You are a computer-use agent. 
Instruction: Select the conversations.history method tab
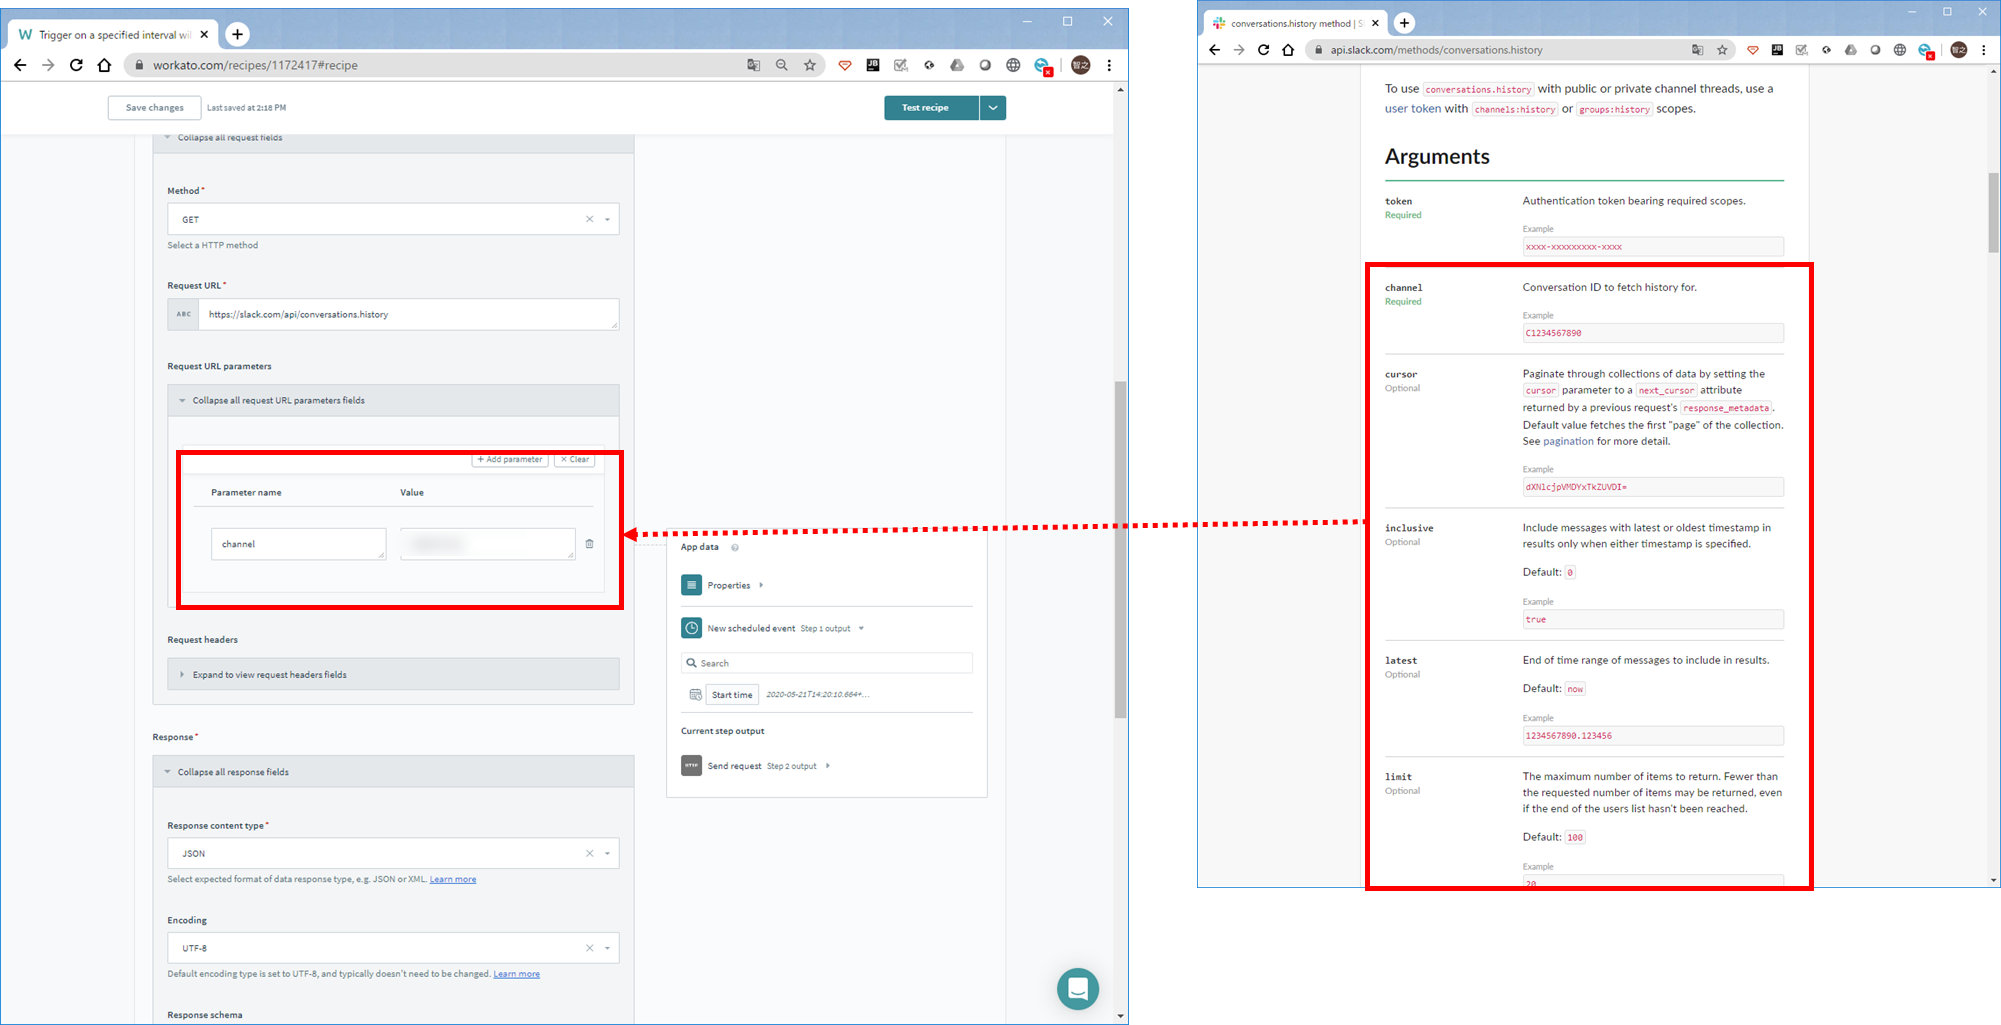pyautogui.click(x=1294, y=22)
